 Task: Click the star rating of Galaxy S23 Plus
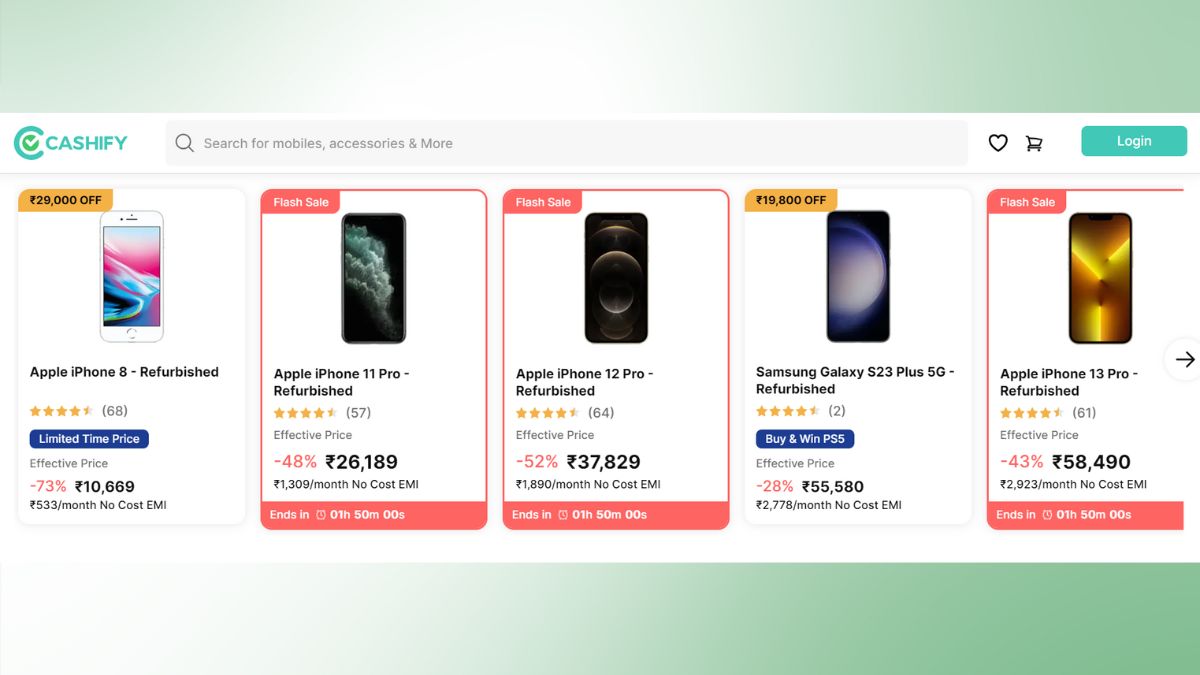[x=787, y=411]
